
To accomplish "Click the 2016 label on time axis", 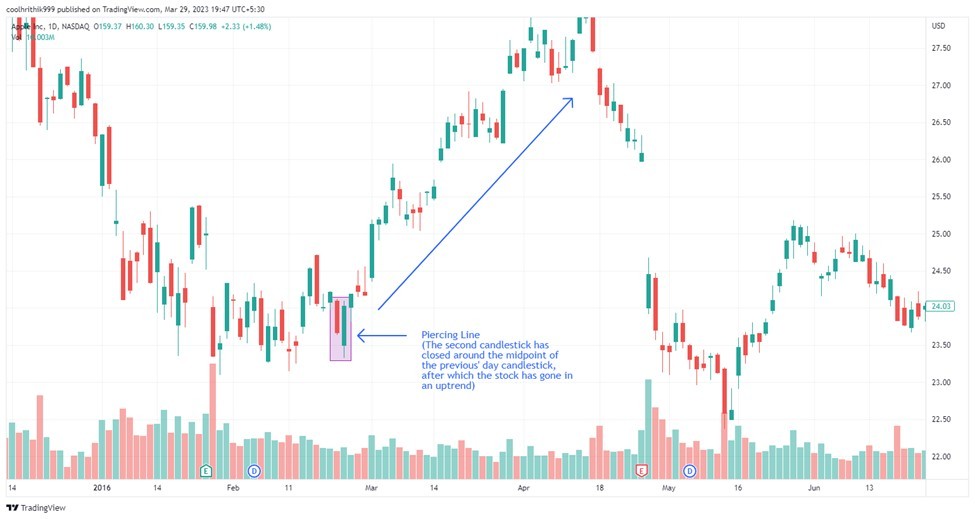I will click(x=102, y=488).
